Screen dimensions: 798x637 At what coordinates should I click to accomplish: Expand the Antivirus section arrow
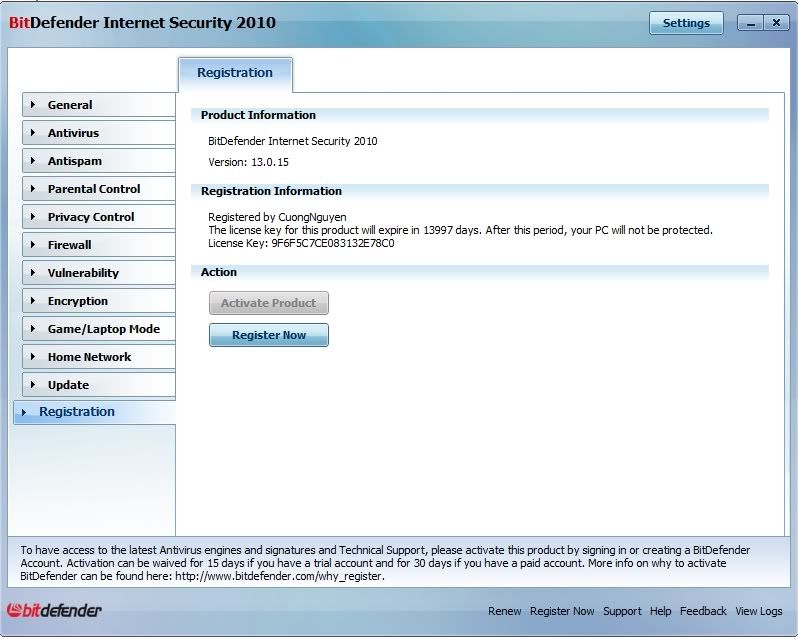point(33,133)
